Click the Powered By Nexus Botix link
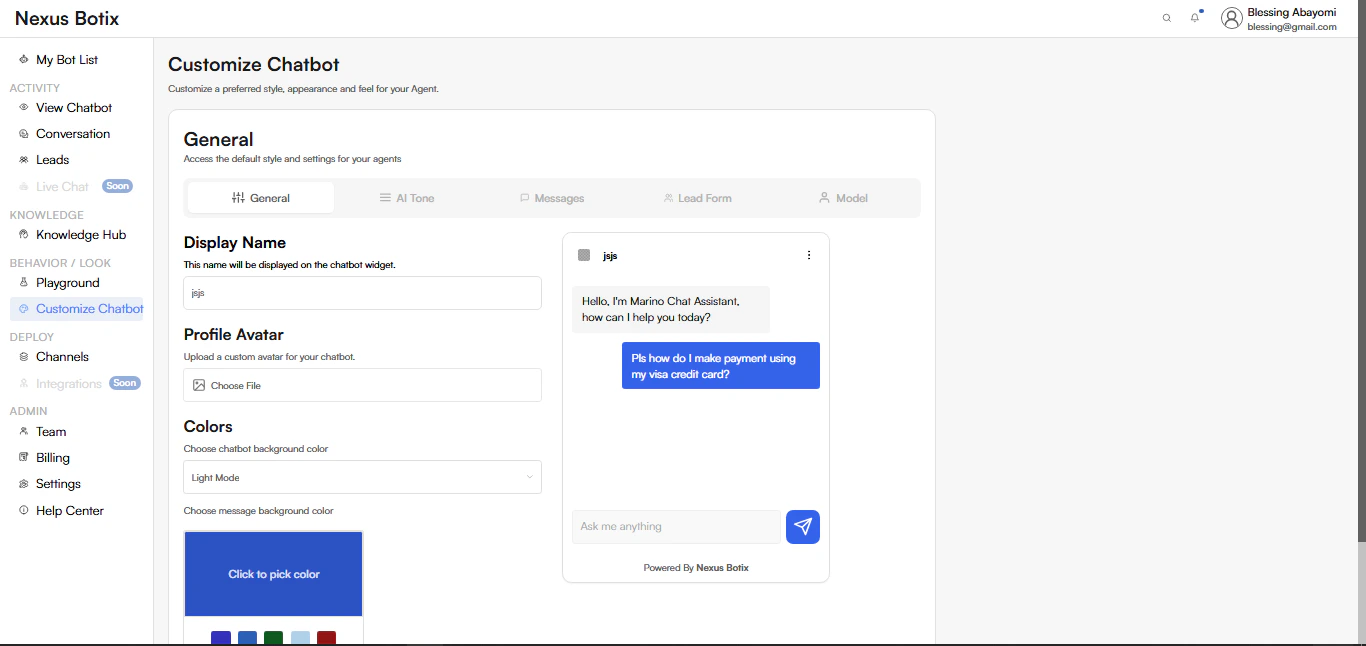 coord(696,568)
